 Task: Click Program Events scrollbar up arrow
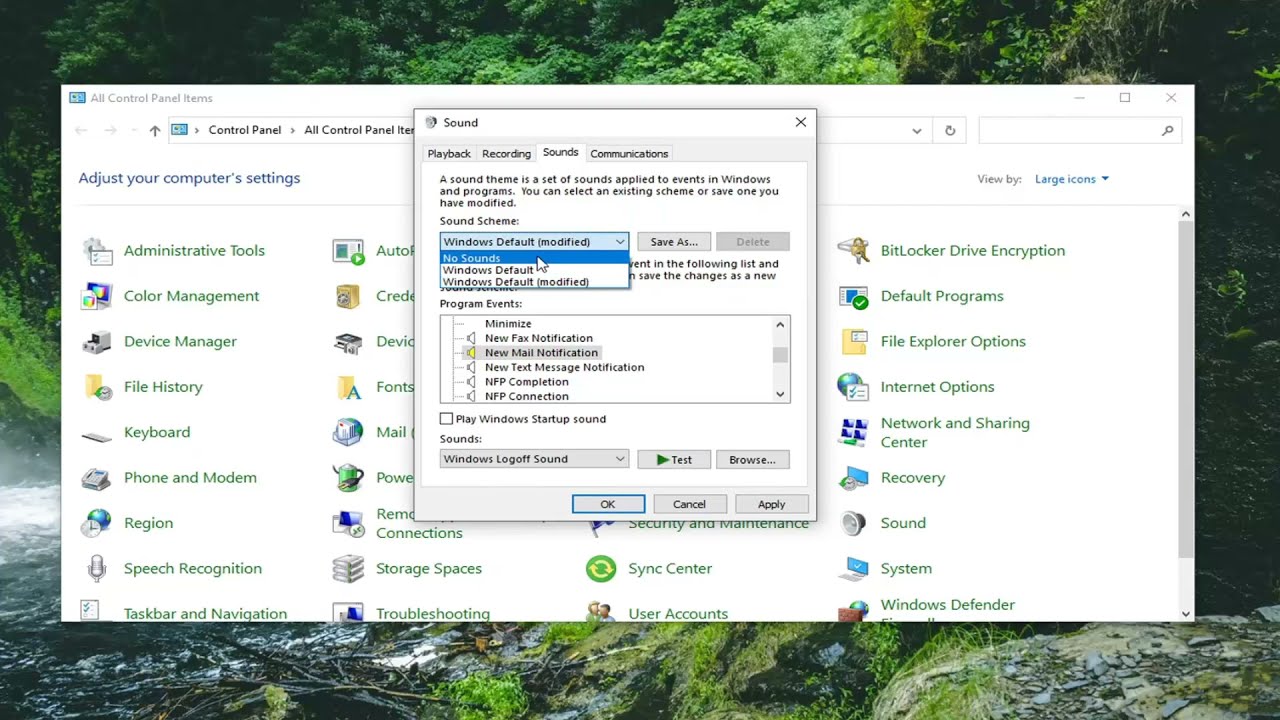781,324
